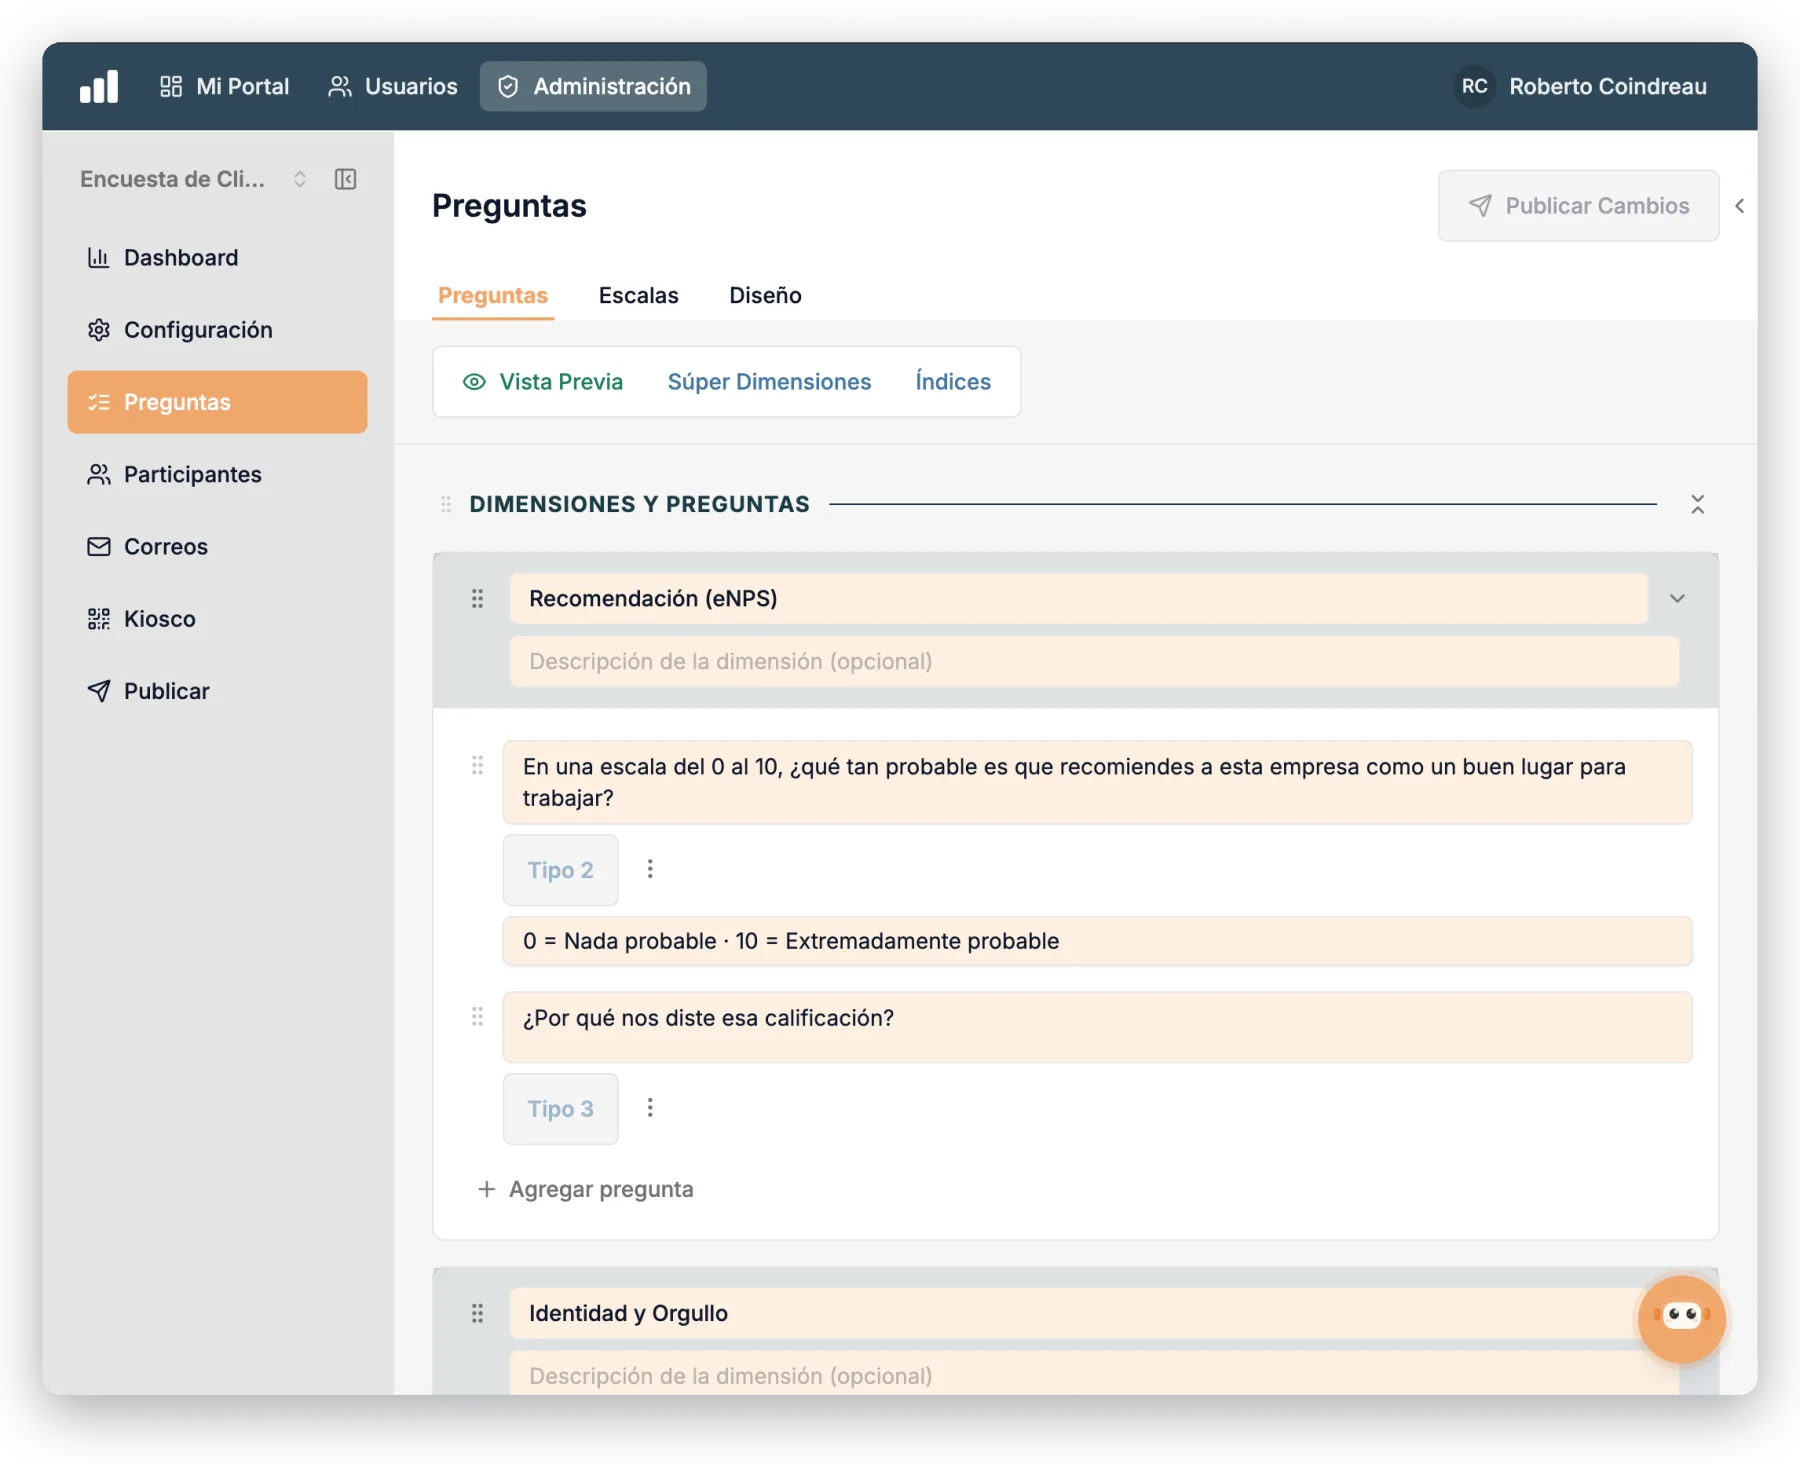Open Publicar in sidebar

point(217,691)
